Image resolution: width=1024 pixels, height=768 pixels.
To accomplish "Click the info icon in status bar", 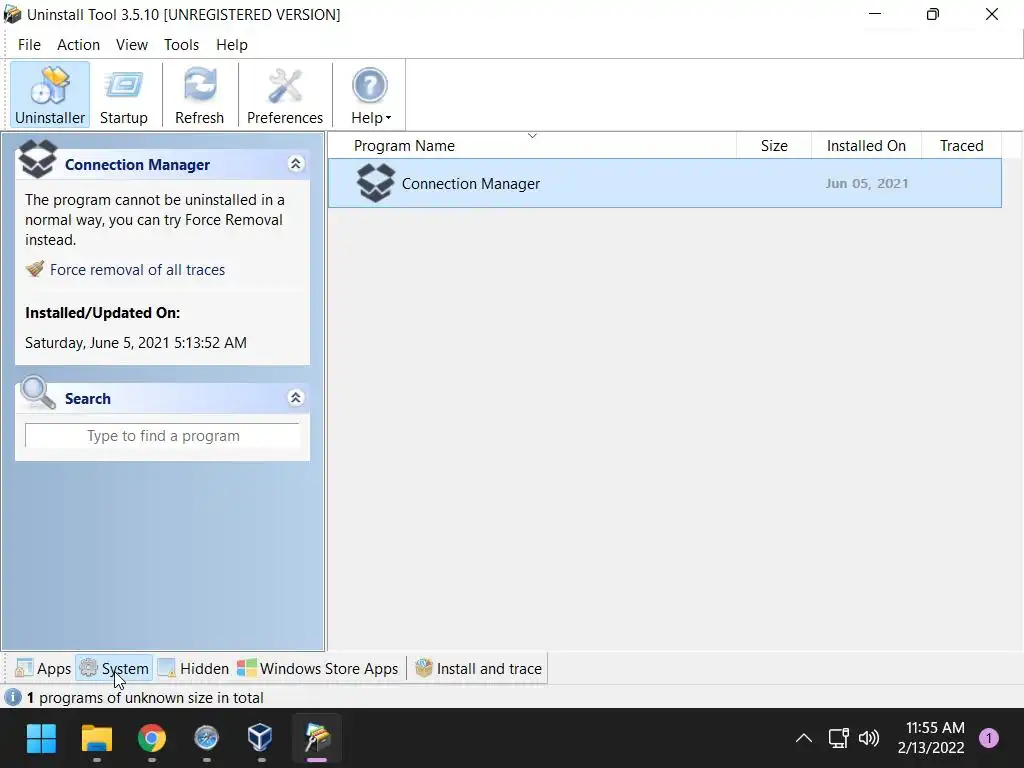I will pyautogui.click(x=12, y=697).
